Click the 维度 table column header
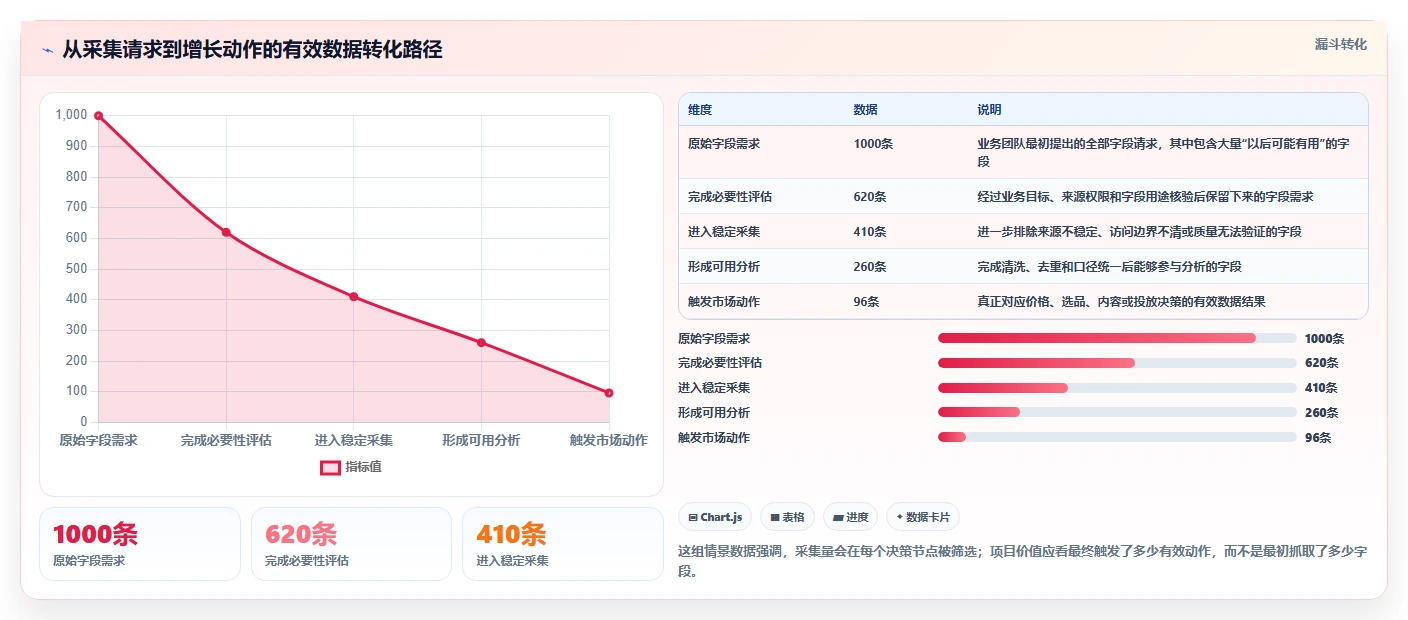The height and width of the screenshot is (620, 1408). (x=700, y=110)
